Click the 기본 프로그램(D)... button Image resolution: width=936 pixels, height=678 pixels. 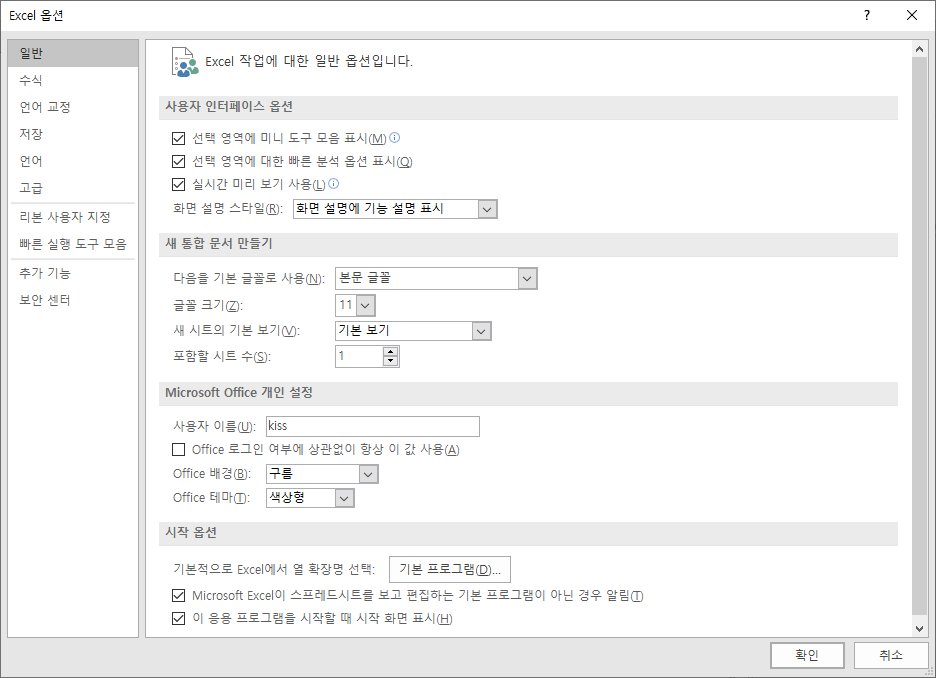(x=449, y=569)
